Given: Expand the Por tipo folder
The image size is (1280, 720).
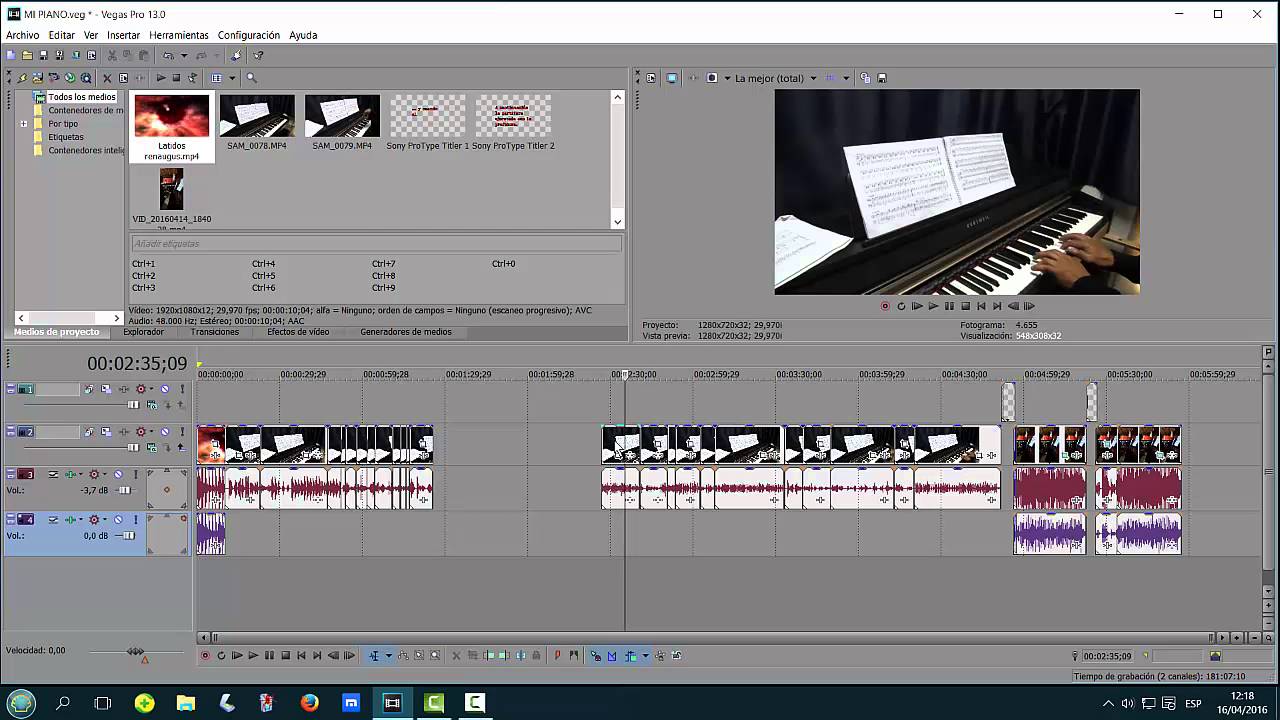Looking at the screenshot, I should coord(24,124).
